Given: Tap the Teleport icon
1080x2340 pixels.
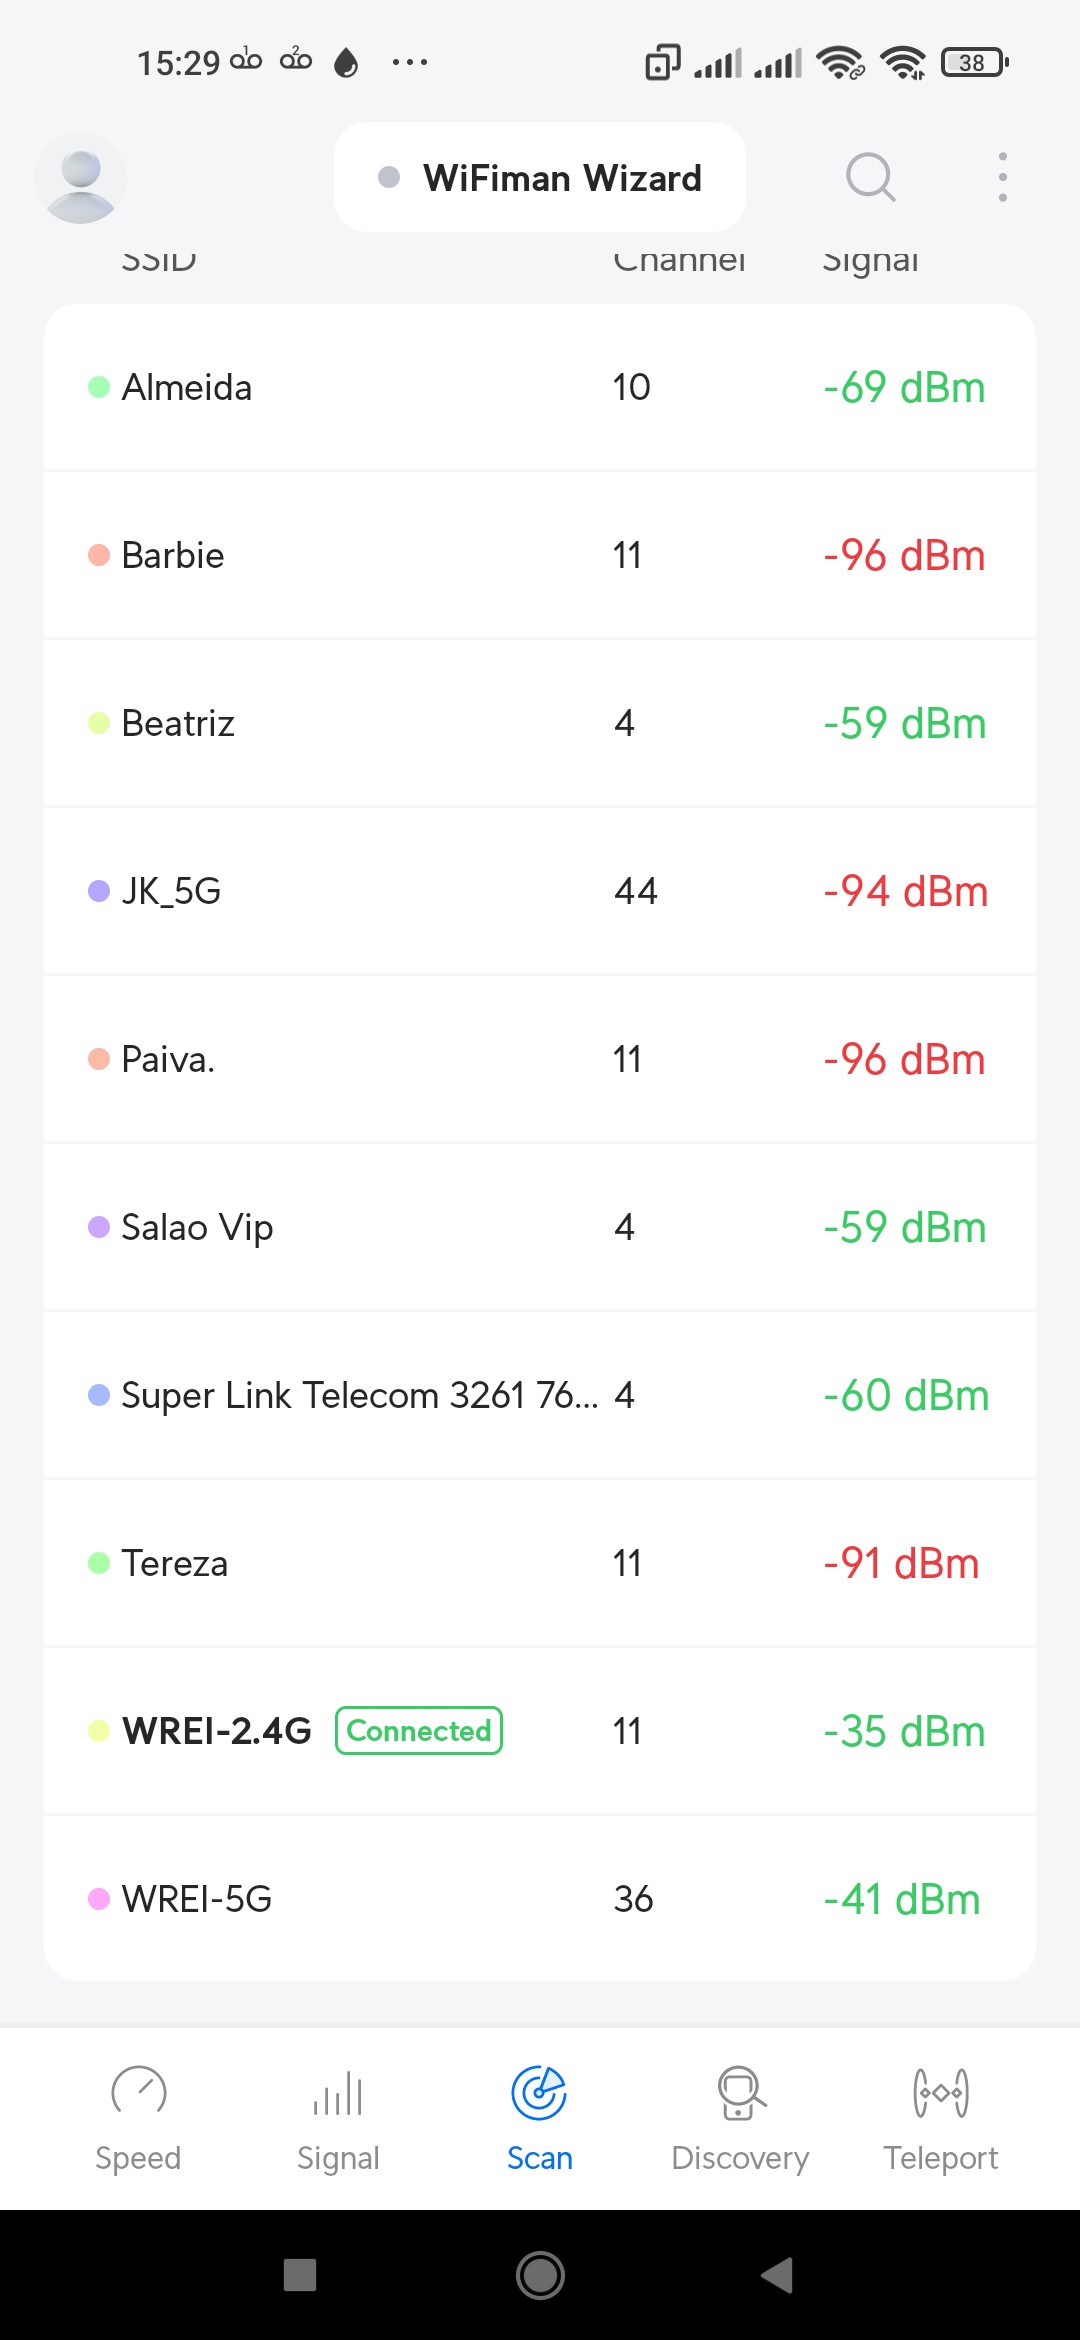Looking at the screenshot, I should [941, 2092].
